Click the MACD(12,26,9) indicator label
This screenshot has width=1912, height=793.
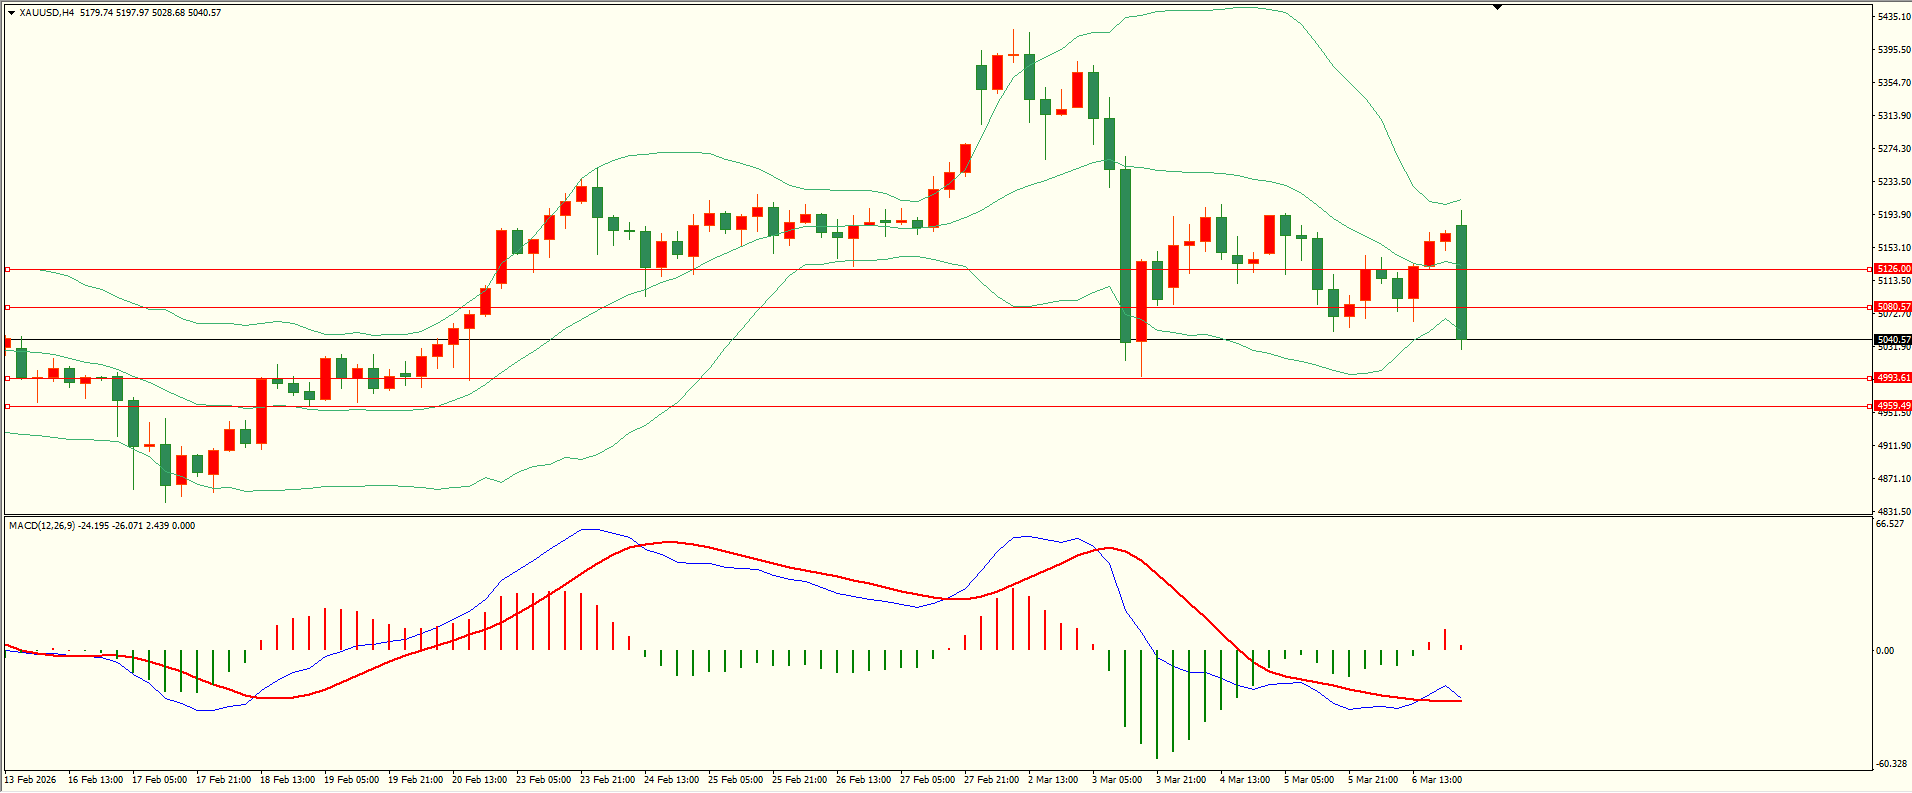click(x=38, y=525)
